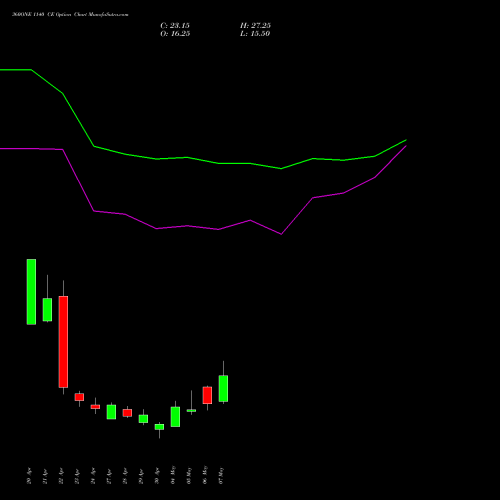Click the close value 'C: 23.15'
500x500 pixels.
pos(175,26)
